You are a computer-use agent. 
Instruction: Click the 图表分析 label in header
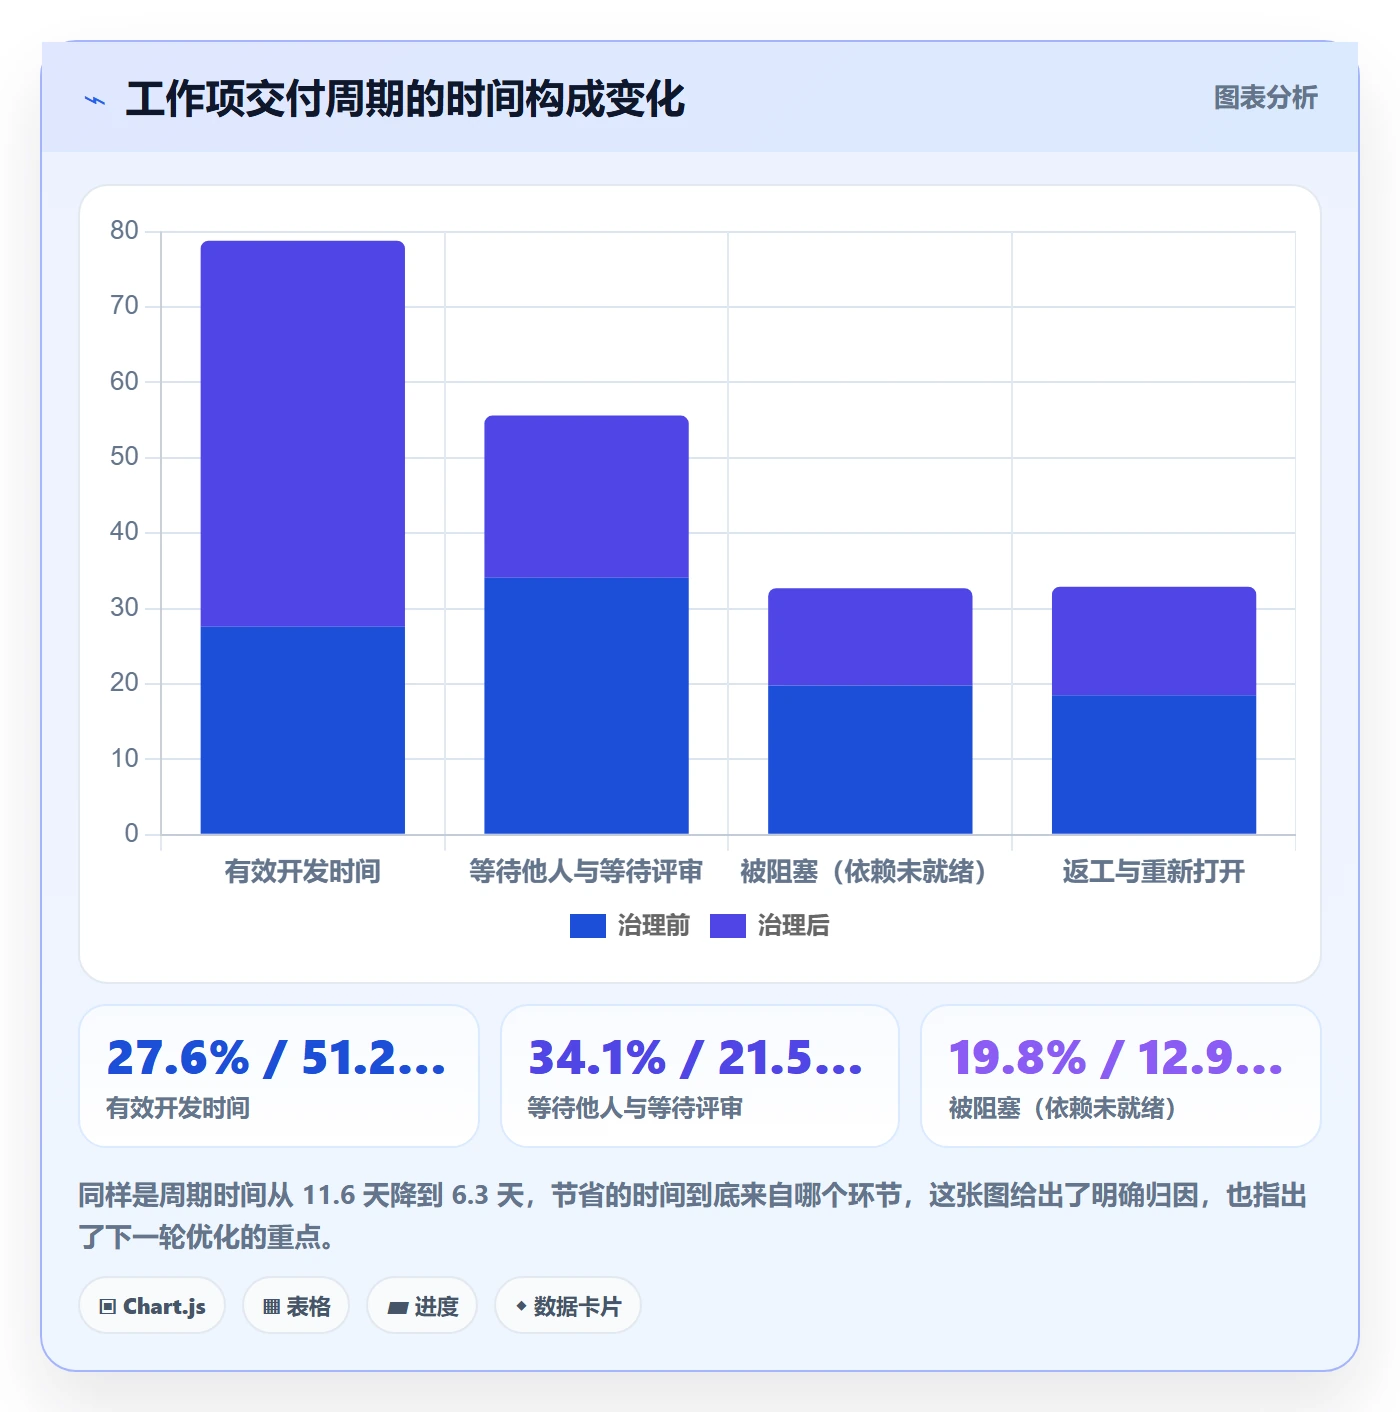click(1265, 98)
